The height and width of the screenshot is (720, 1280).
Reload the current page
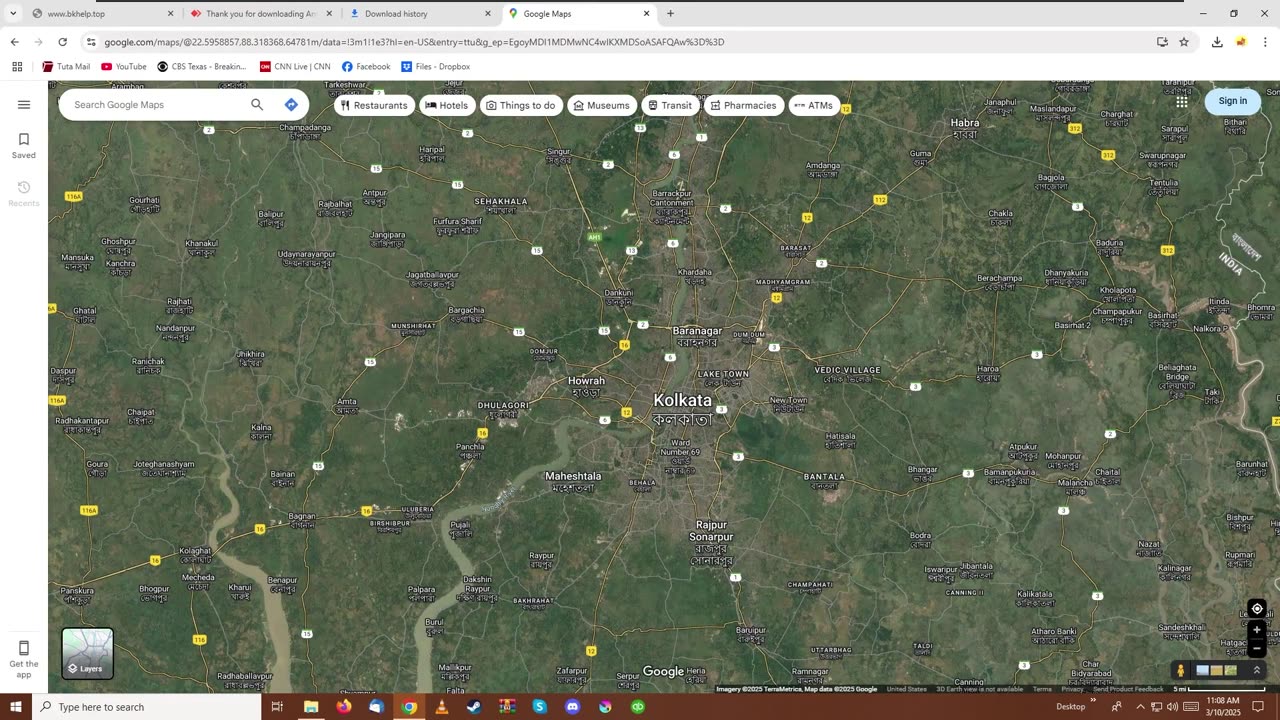(62, 42)
